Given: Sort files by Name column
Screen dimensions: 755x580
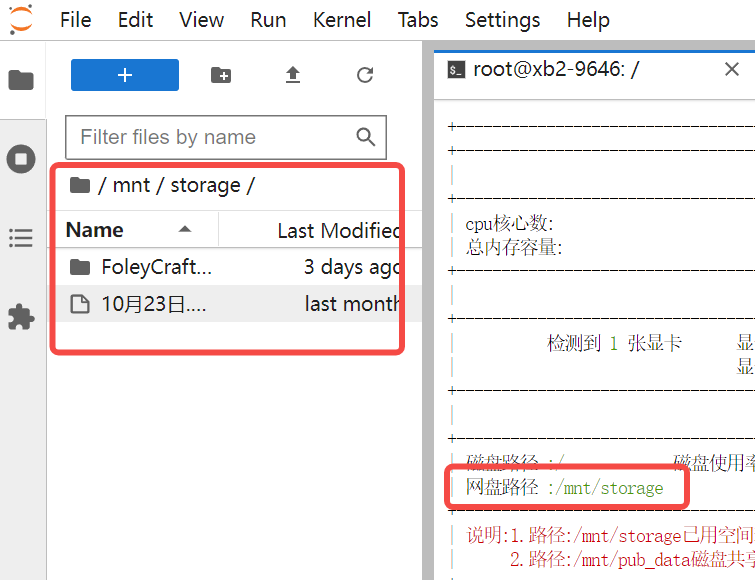Looking at the screenshot, I should pyautogui.click(x=95, y=230).
